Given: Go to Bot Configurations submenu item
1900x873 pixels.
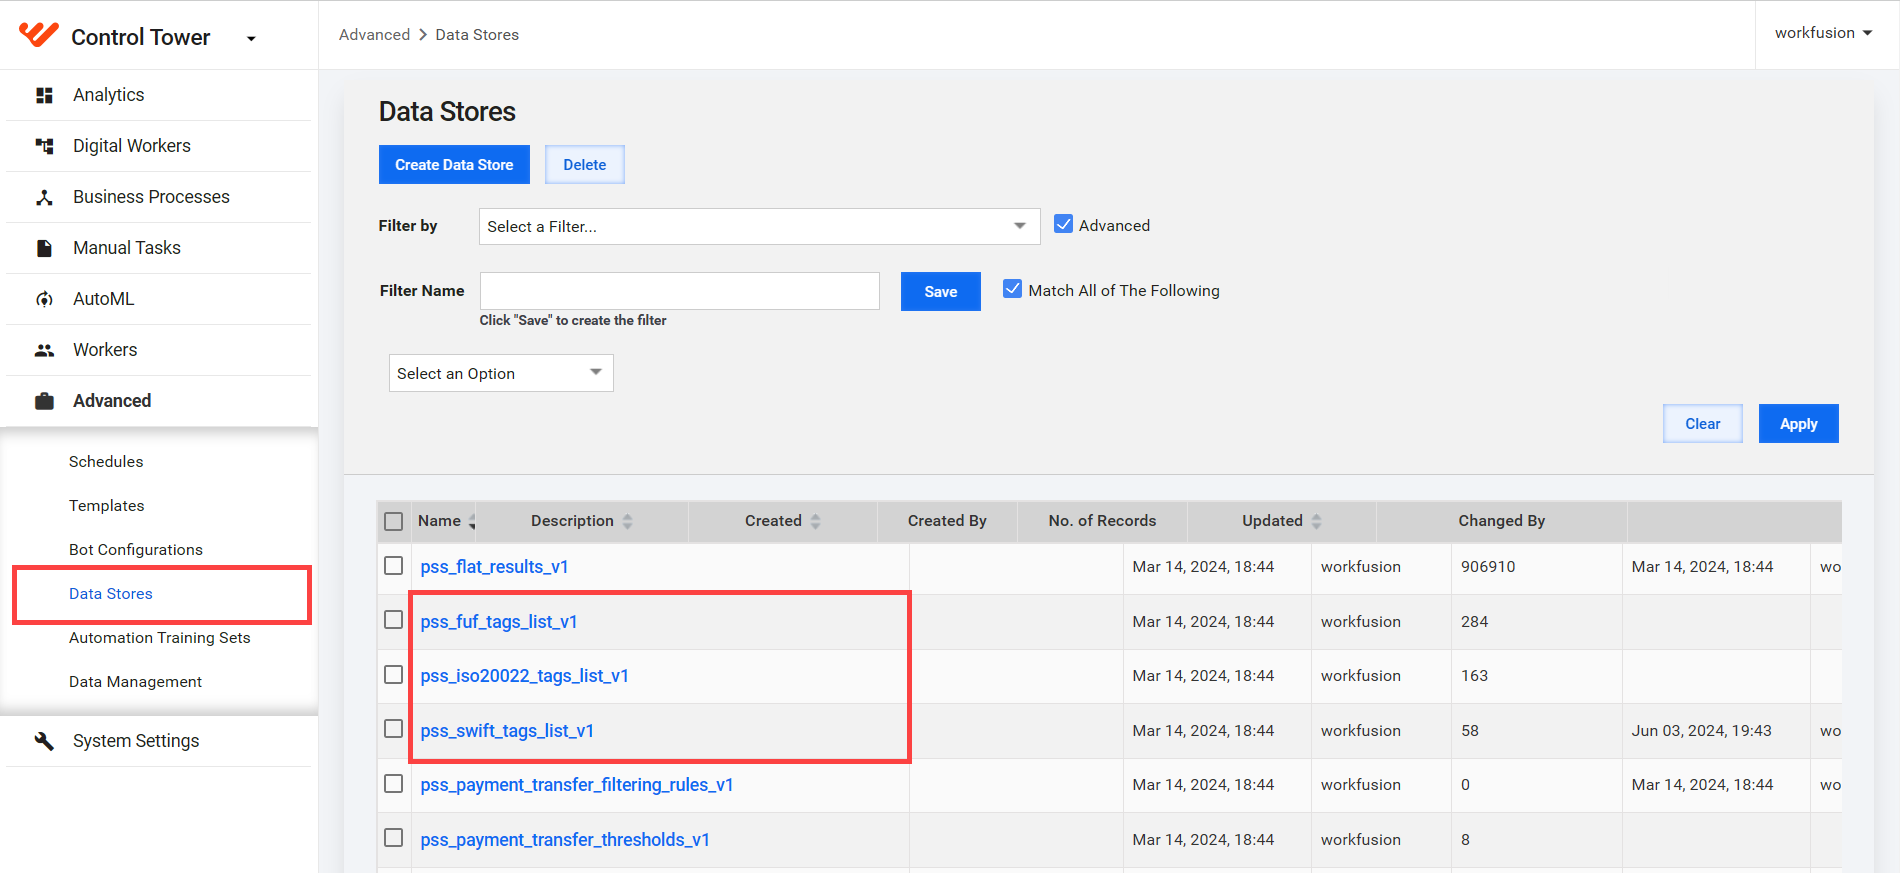Looking at the screenshot, I should click(136, 550).
